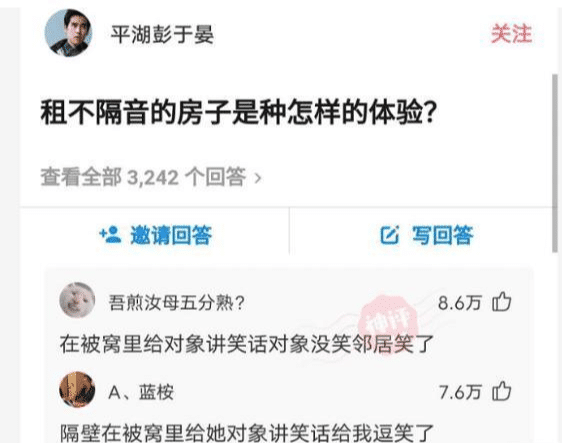
Task: Click the 7.6万 like count
Action: click(x=459, y=392)
